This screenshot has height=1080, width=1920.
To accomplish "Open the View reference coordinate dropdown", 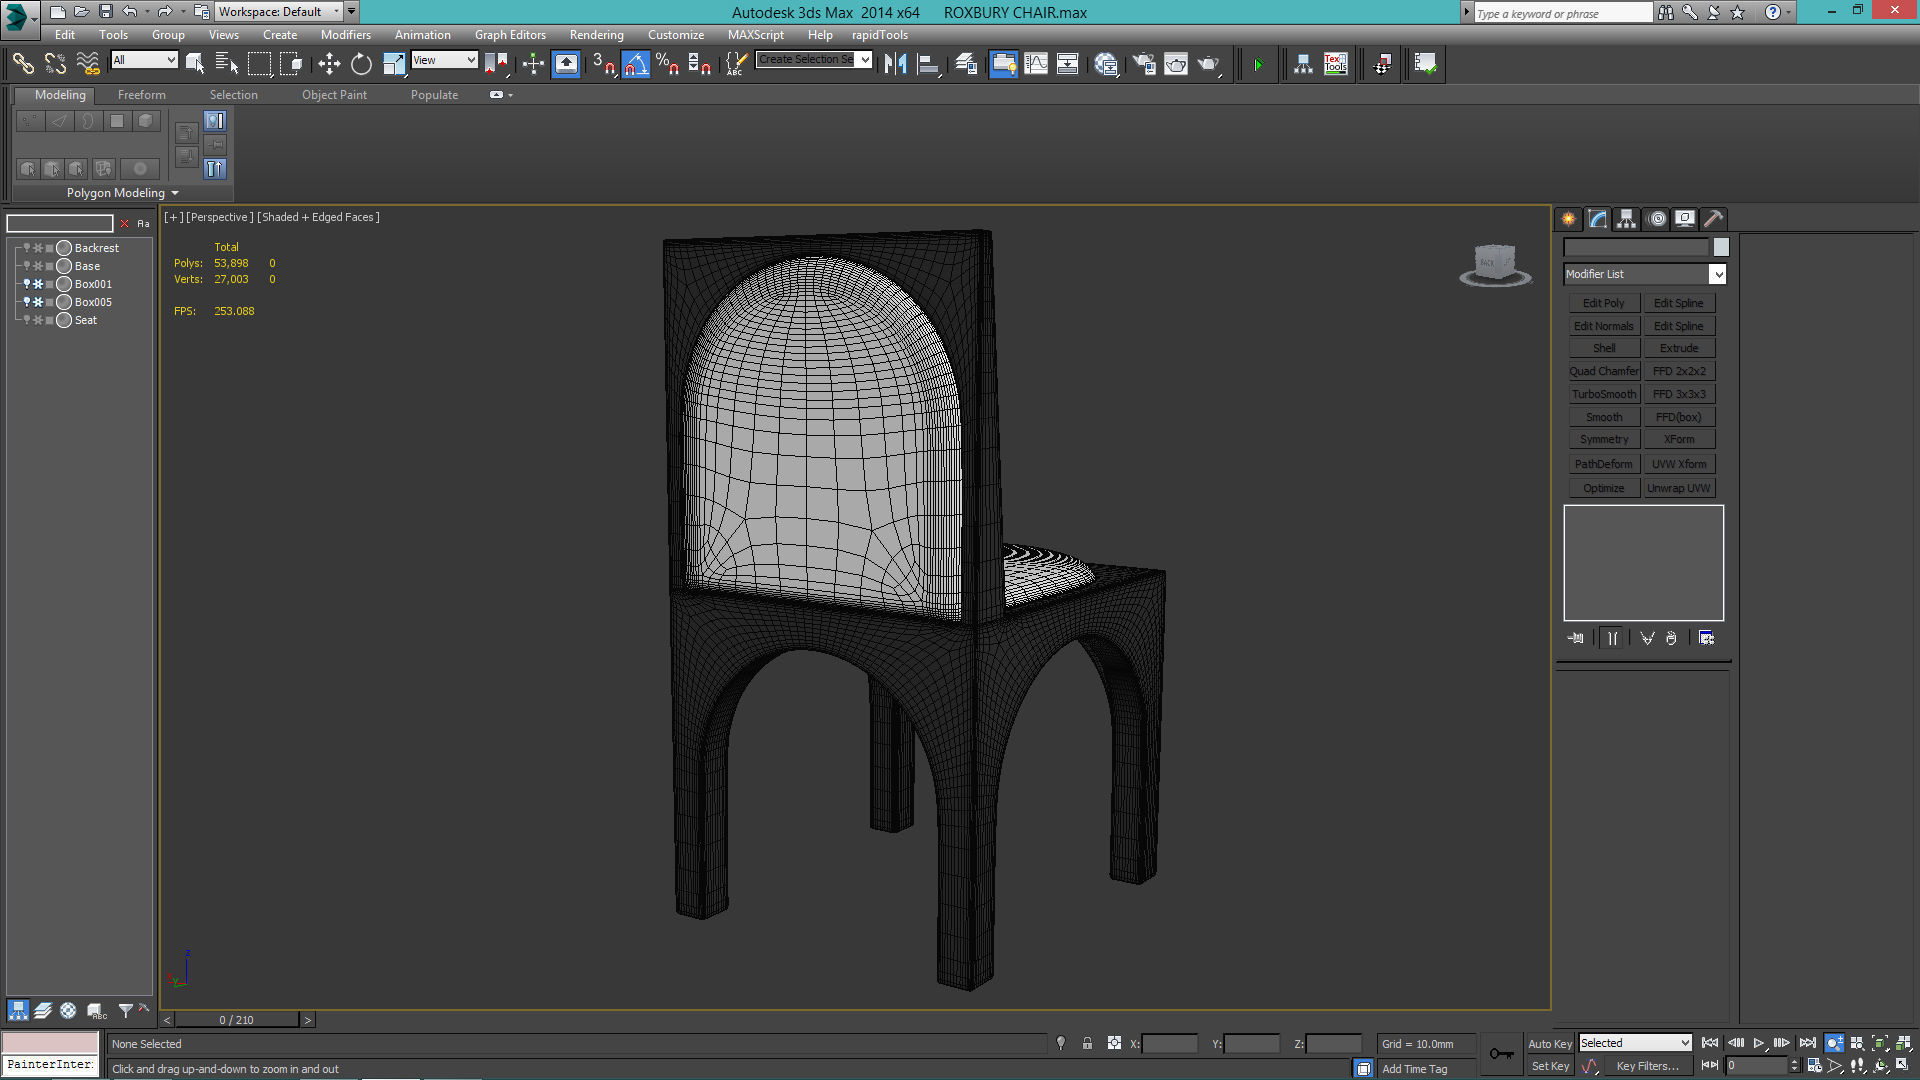I will pyautogui.click(x=445, y=60).
